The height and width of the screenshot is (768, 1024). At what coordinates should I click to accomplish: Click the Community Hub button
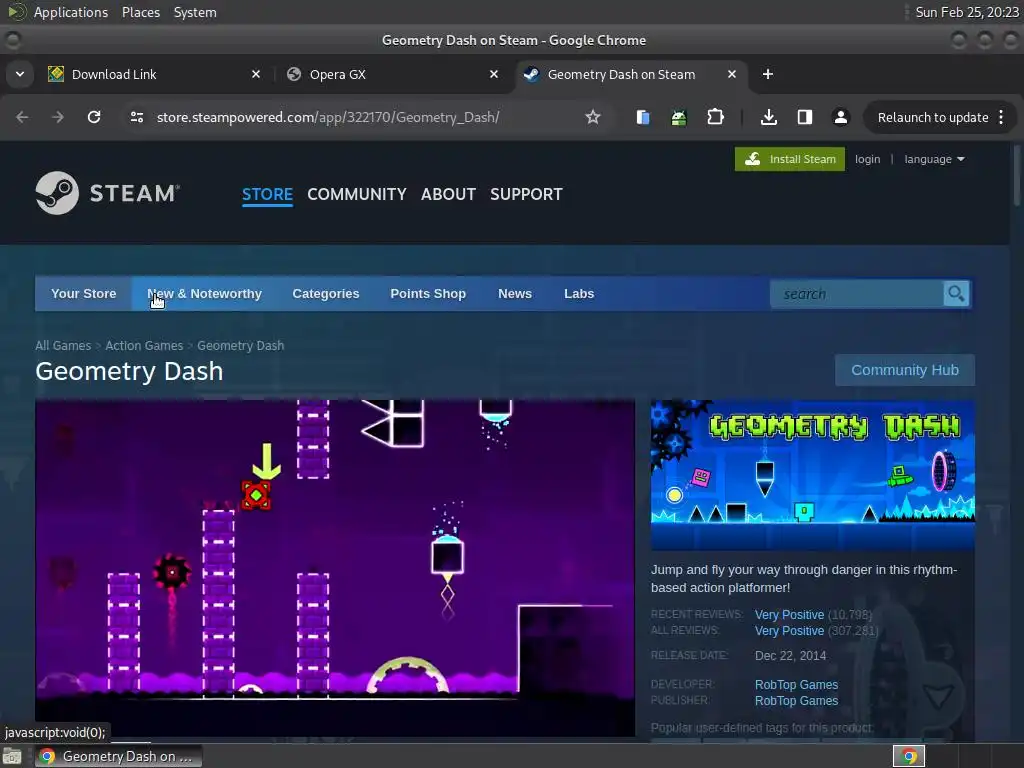(904, 370)
